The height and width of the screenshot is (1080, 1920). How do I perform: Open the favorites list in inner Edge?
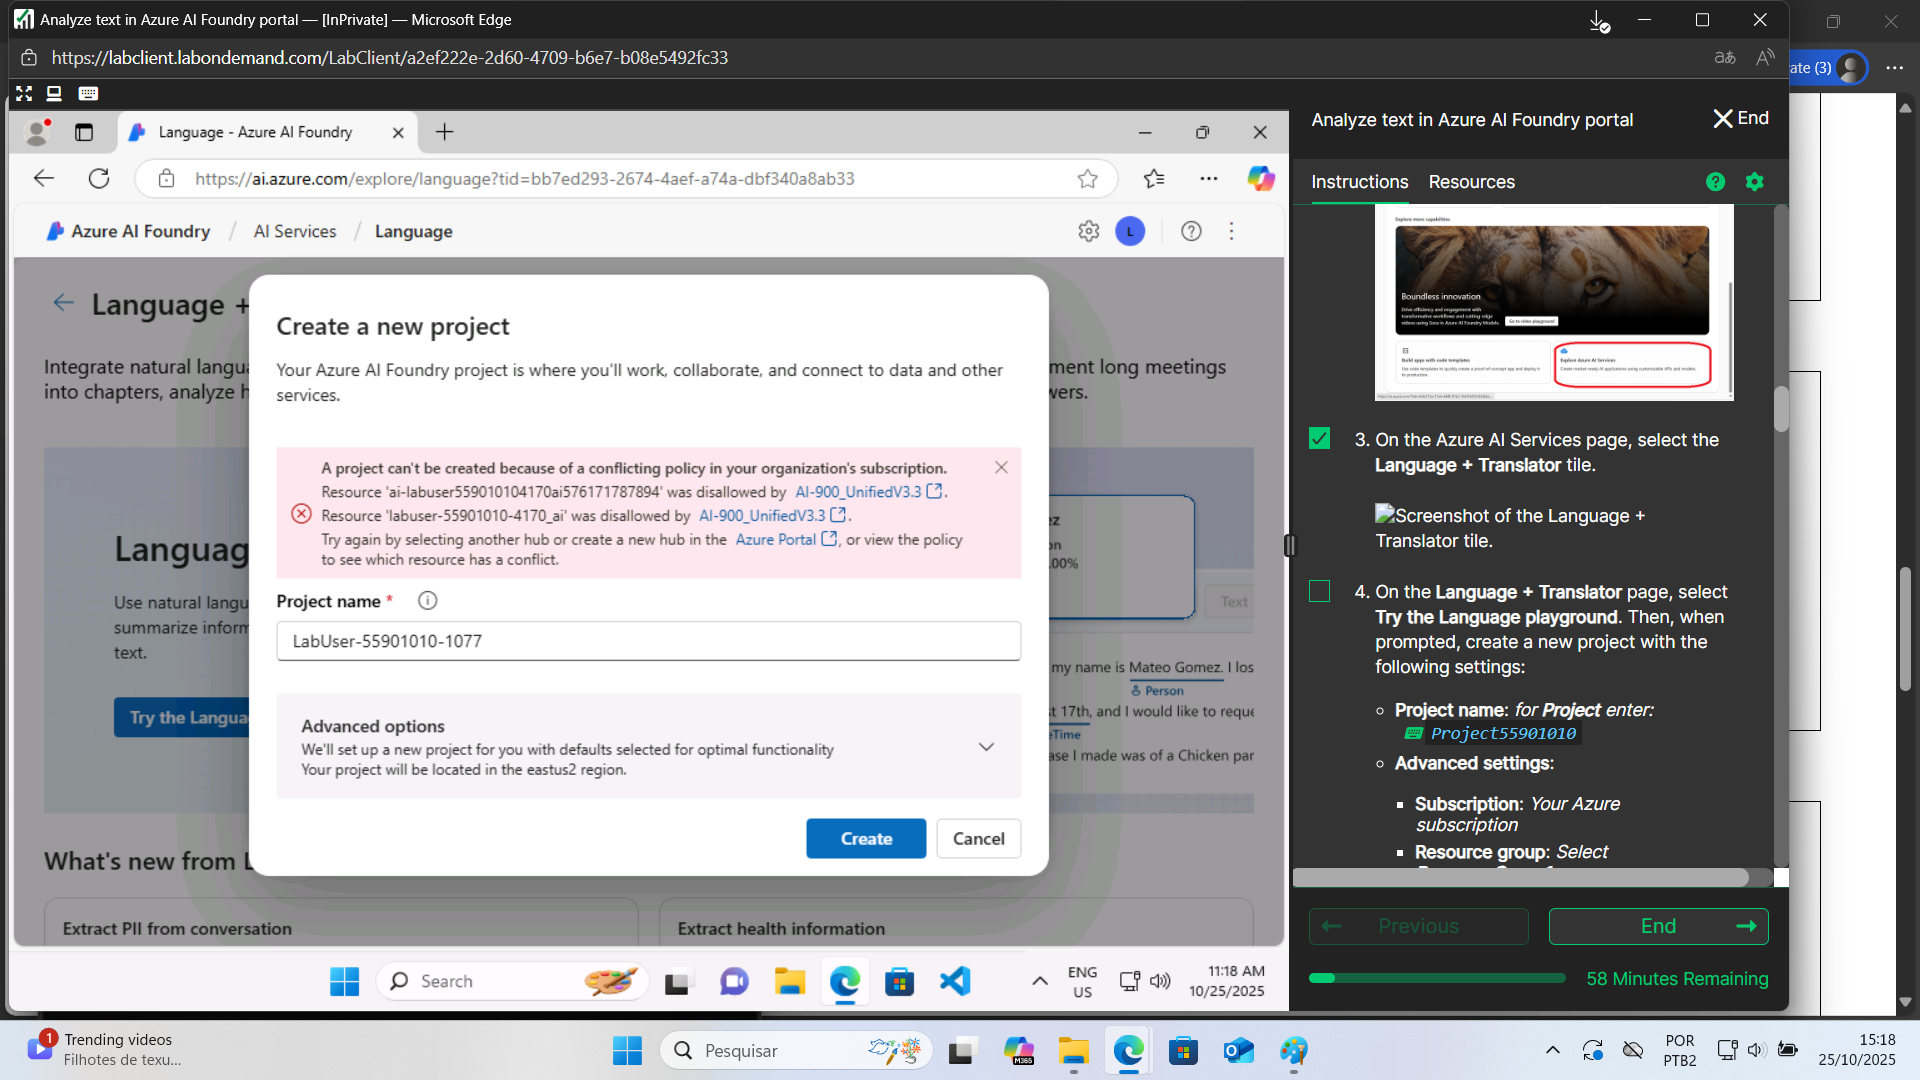coord(1154,179)
